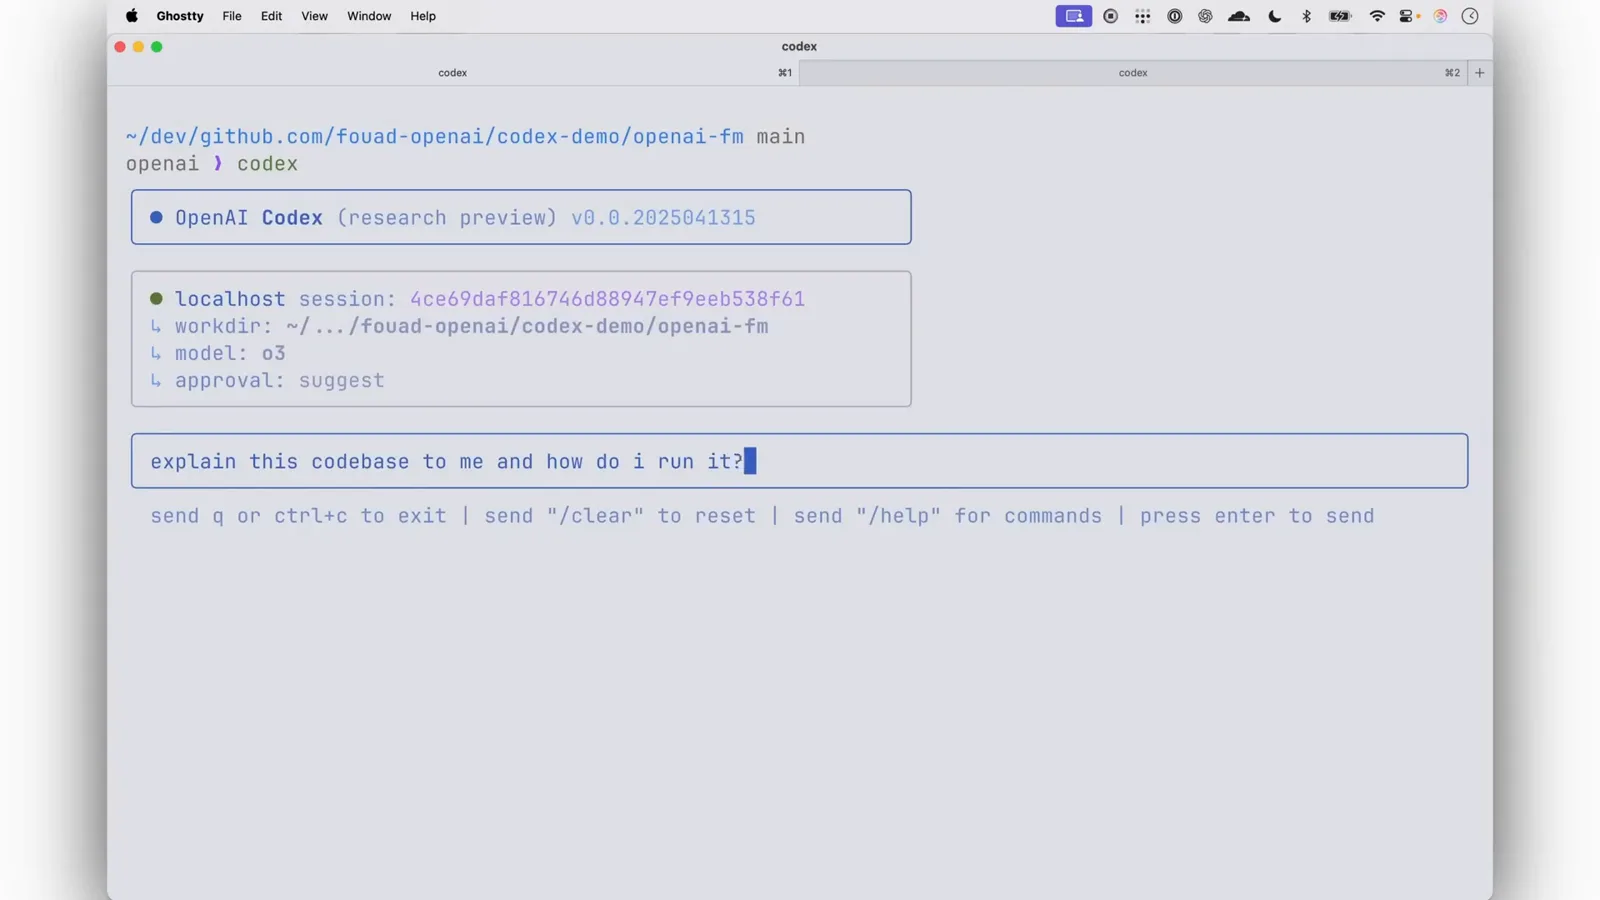This screenshot has width=1600, height=900.
Task: Open the ChatGPT menu bar icon
Action: tap(1205, 16)
